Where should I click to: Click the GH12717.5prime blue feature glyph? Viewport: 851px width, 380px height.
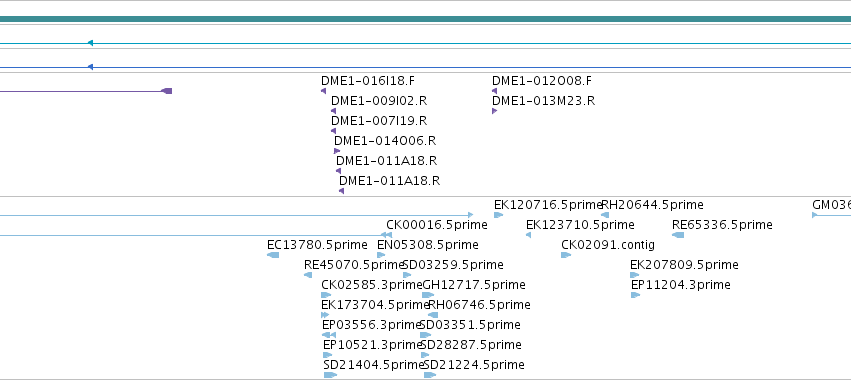click(x=428, y=295)
